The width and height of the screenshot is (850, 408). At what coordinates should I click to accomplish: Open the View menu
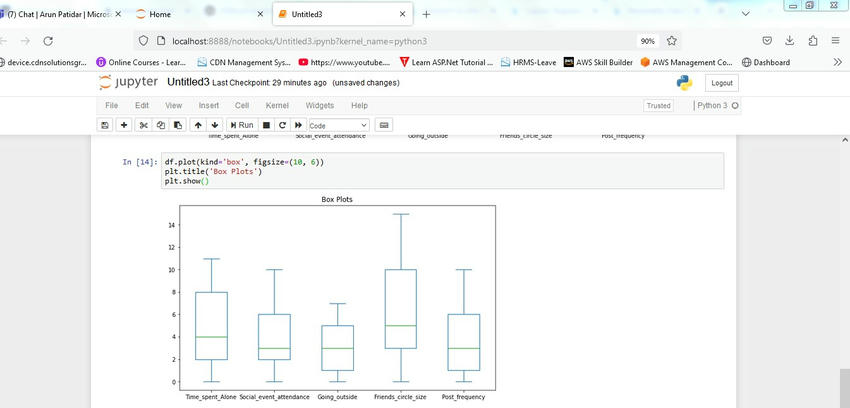coord(173,106)
